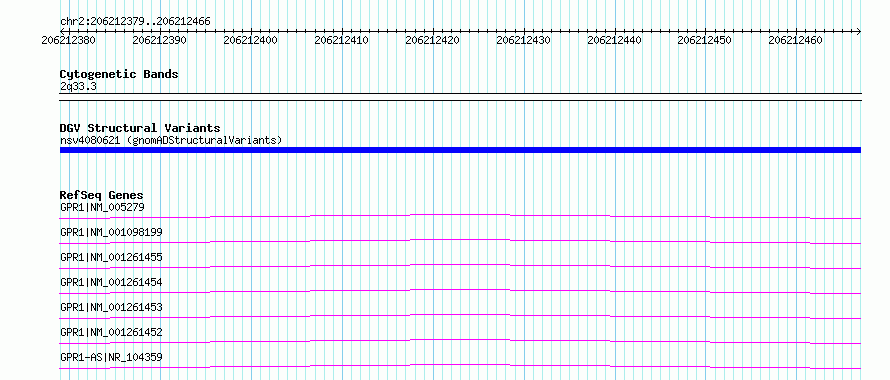Click the Cytogenetic Bands track heading
The height and width of the screenshot is (380, 890).
pos(119,74)
